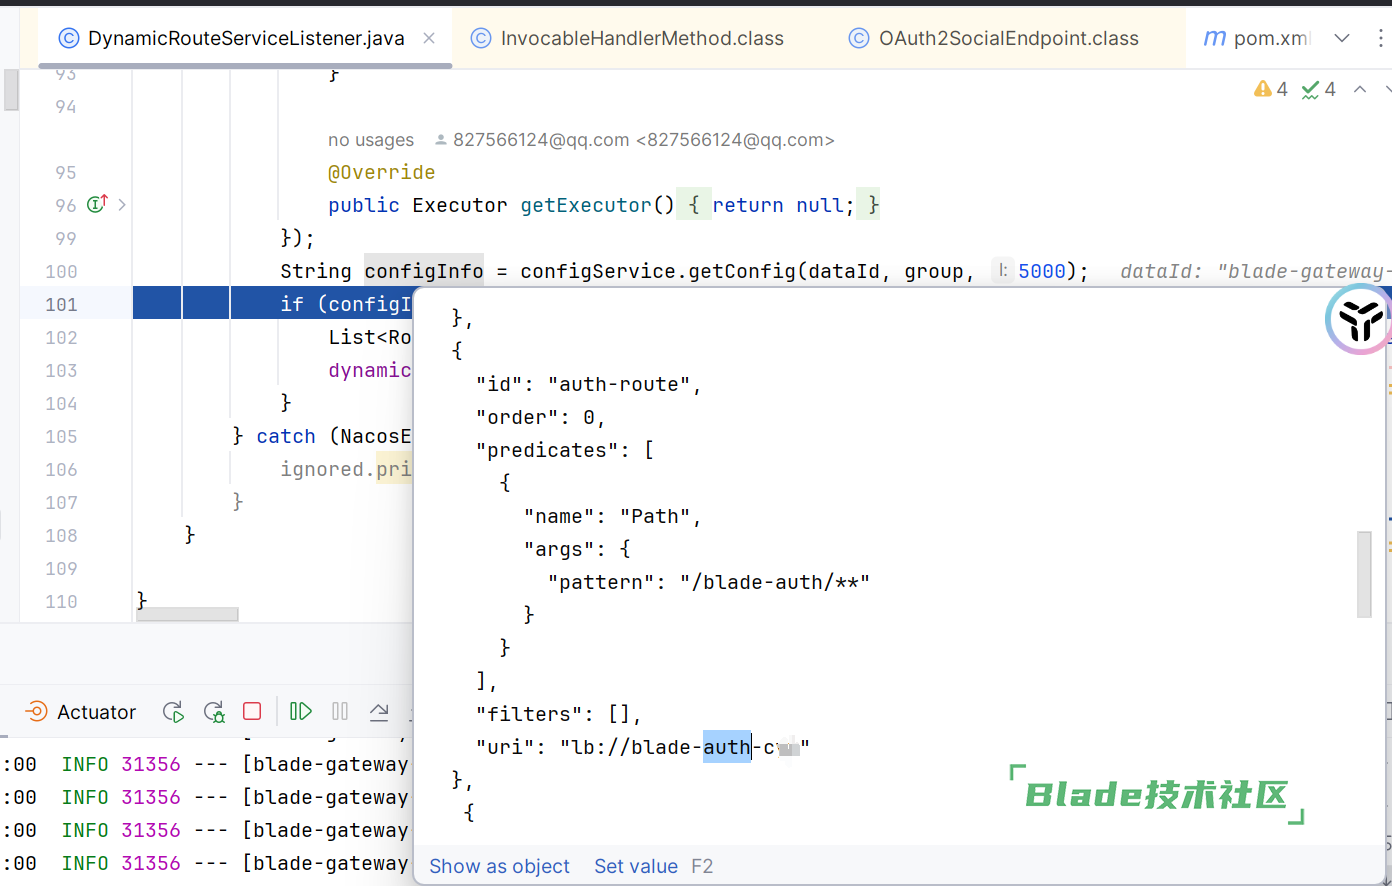Click the AI assistant round logo icon
Image resolution: width=1392 pixels, height=886 pixels.
click(1359, 319)
